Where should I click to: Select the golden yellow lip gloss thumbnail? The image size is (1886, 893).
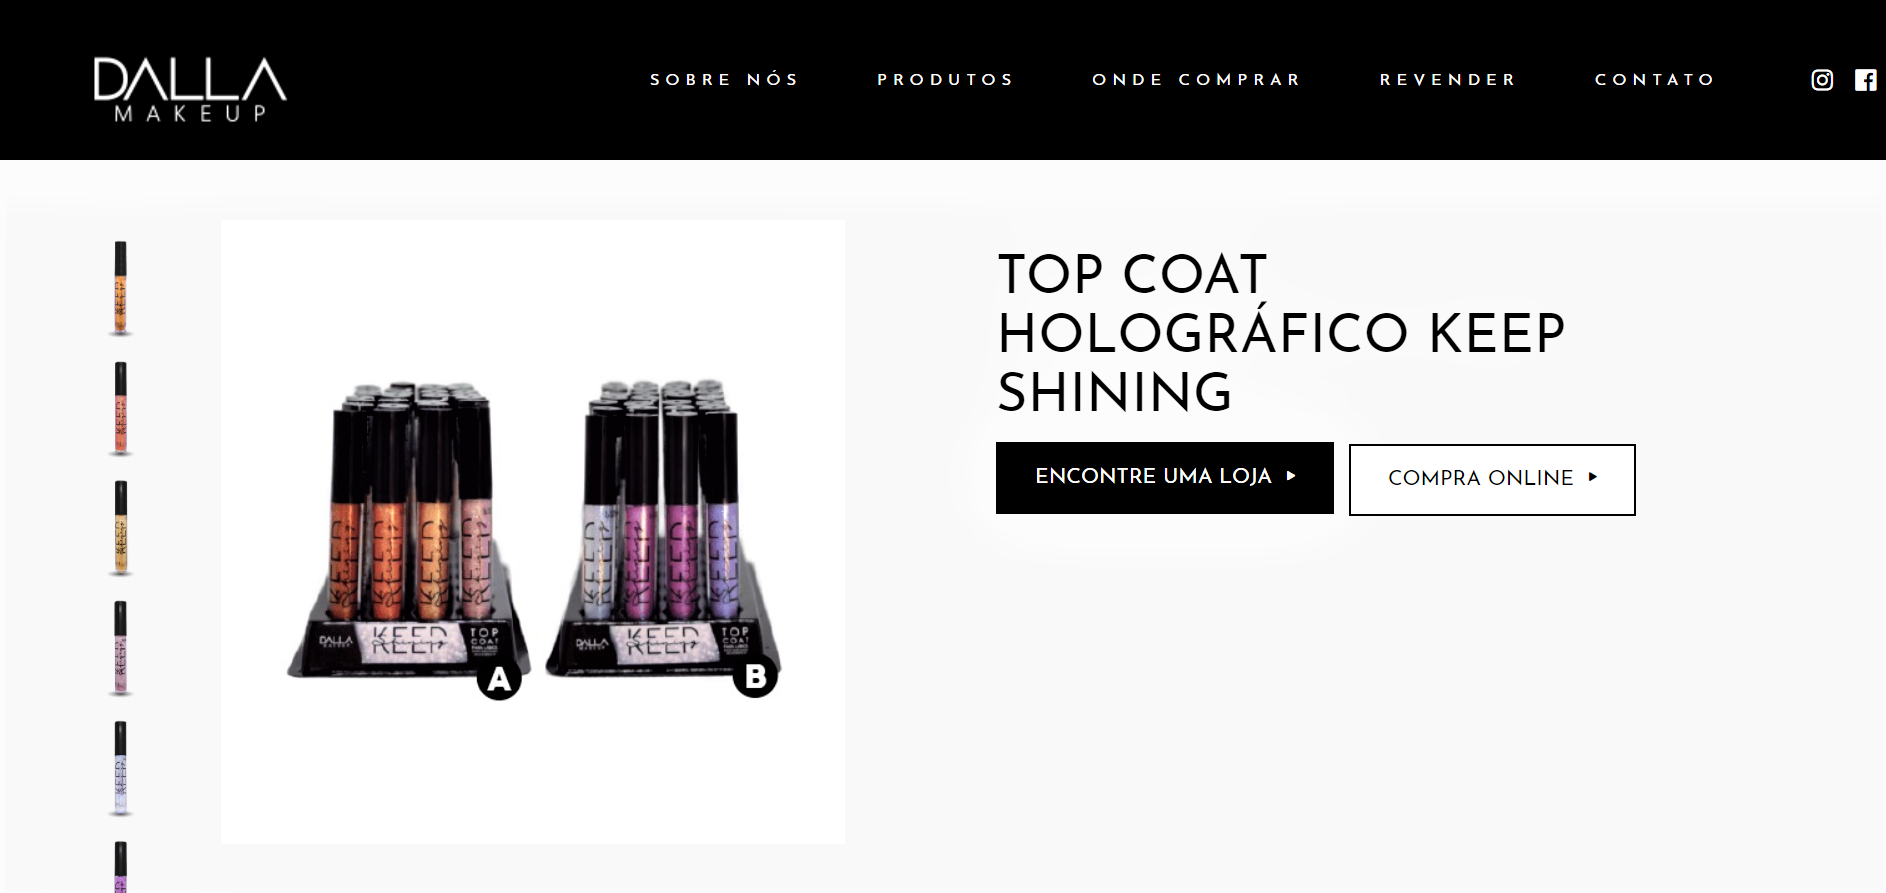pyautogui.click(x=120, y=528)
